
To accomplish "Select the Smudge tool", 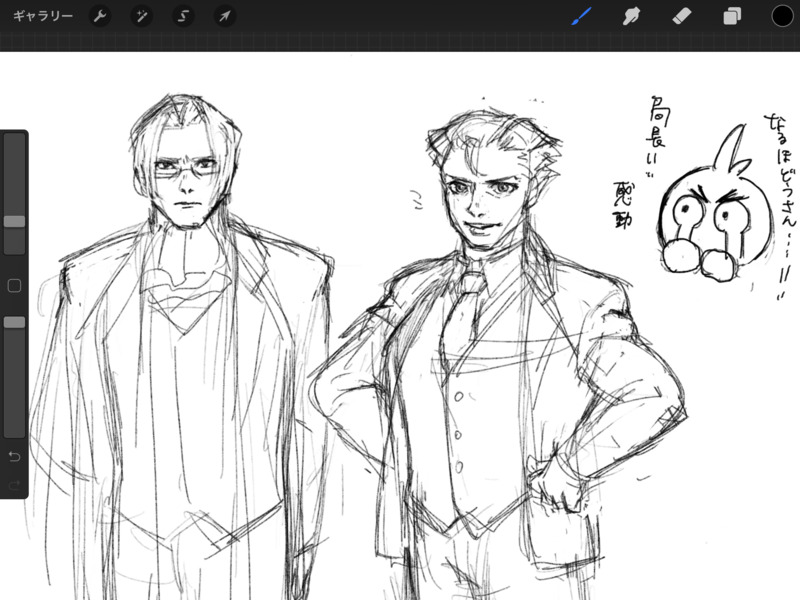I will coord(632,16).
